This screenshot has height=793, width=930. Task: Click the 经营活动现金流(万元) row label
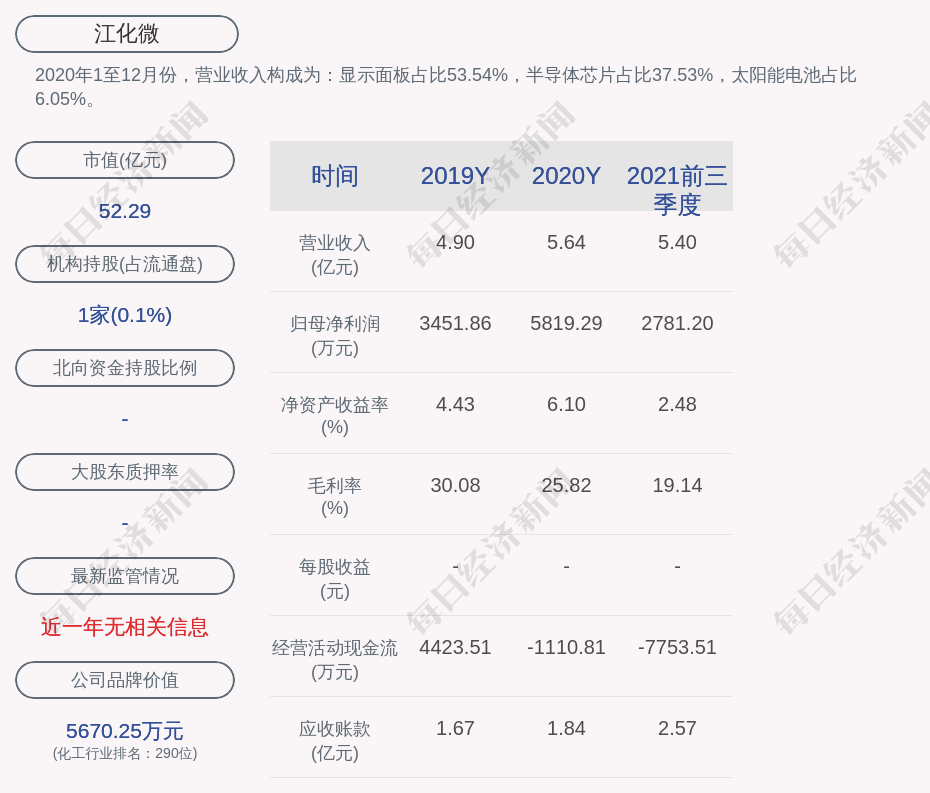335,660
